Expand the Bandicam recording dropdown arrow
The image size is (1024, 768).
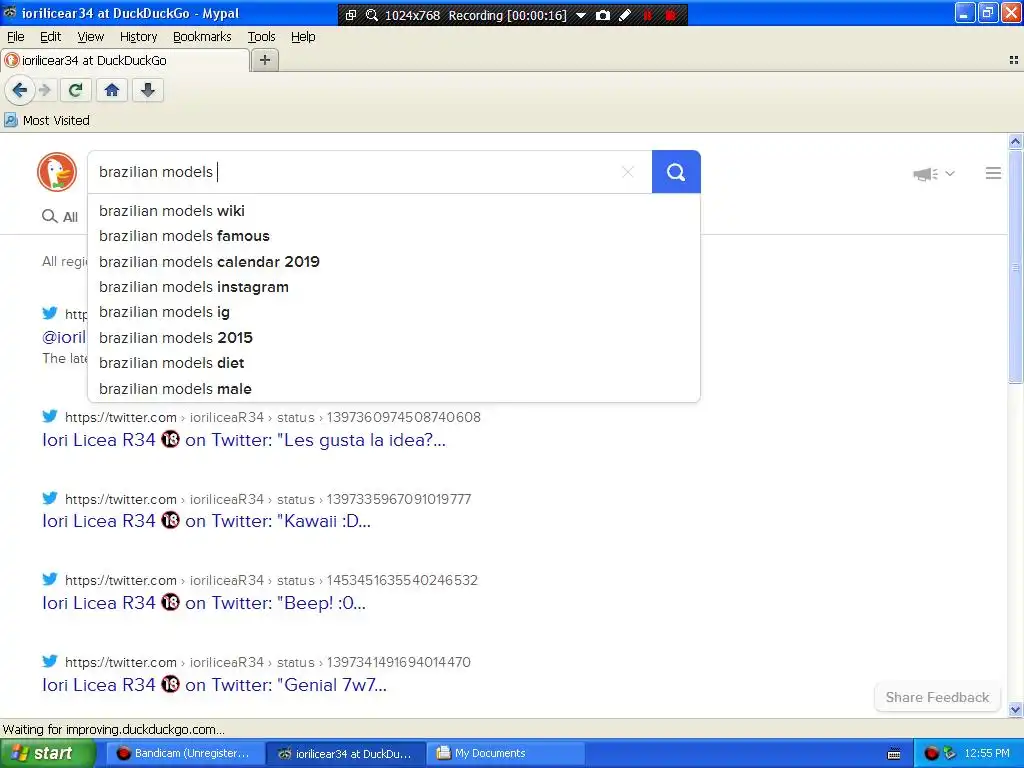tap(581, 15)
